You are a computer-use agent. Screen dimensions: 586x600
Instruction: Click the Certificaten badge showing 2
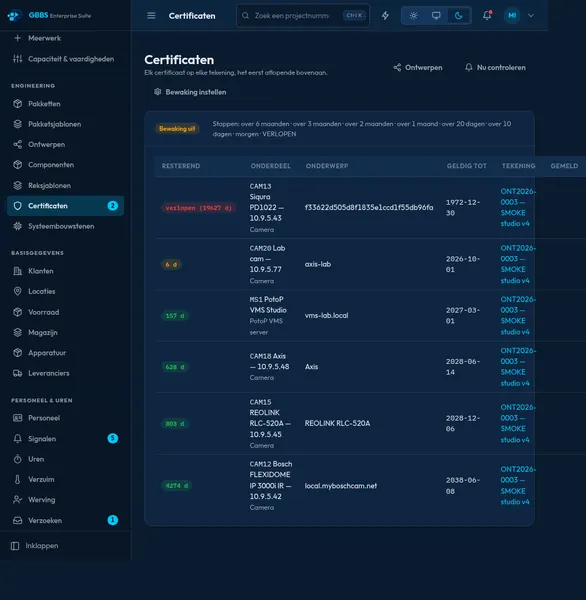113,206
